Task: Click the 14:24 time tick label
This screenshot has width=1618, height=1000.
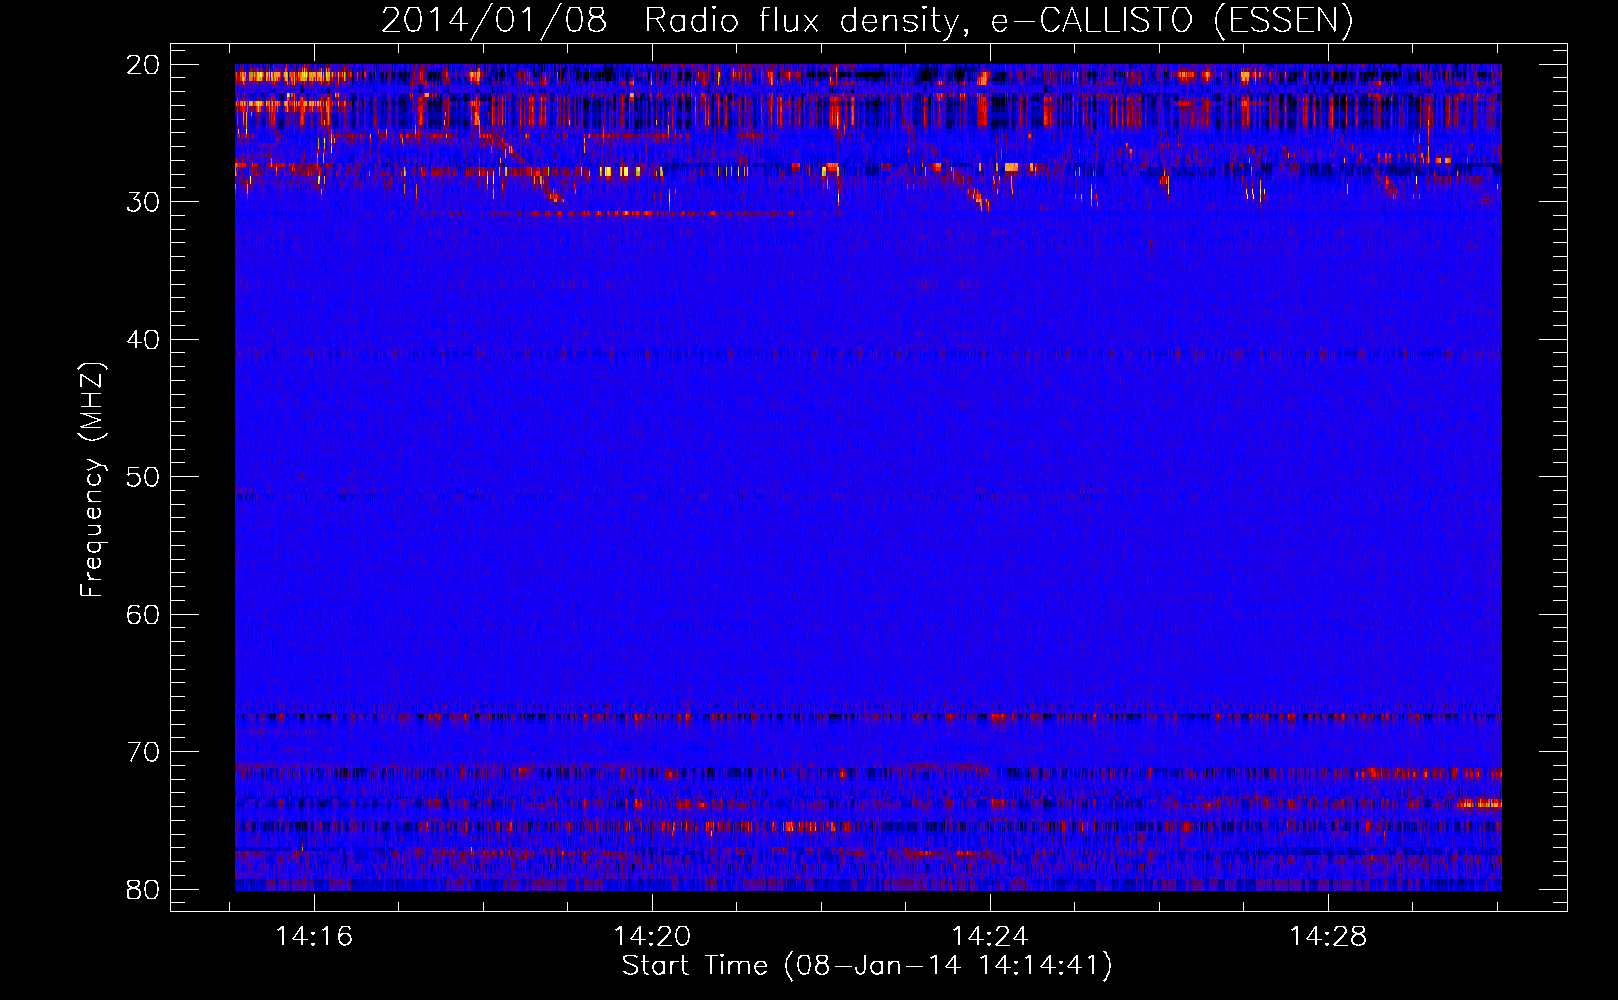Action: click(990, 937)
